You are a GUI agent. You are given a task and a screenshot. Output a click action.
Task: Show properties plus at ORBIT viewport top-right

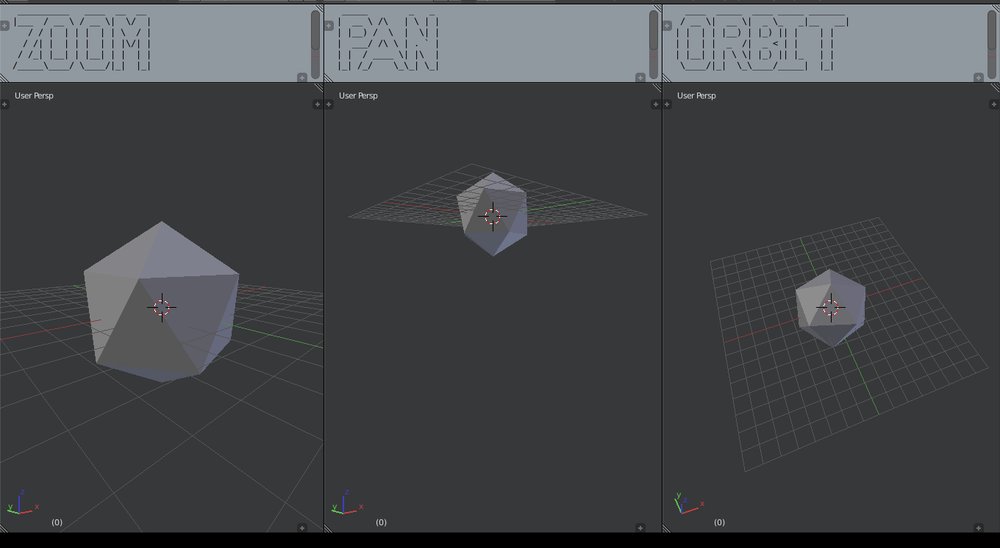[994, 104]
